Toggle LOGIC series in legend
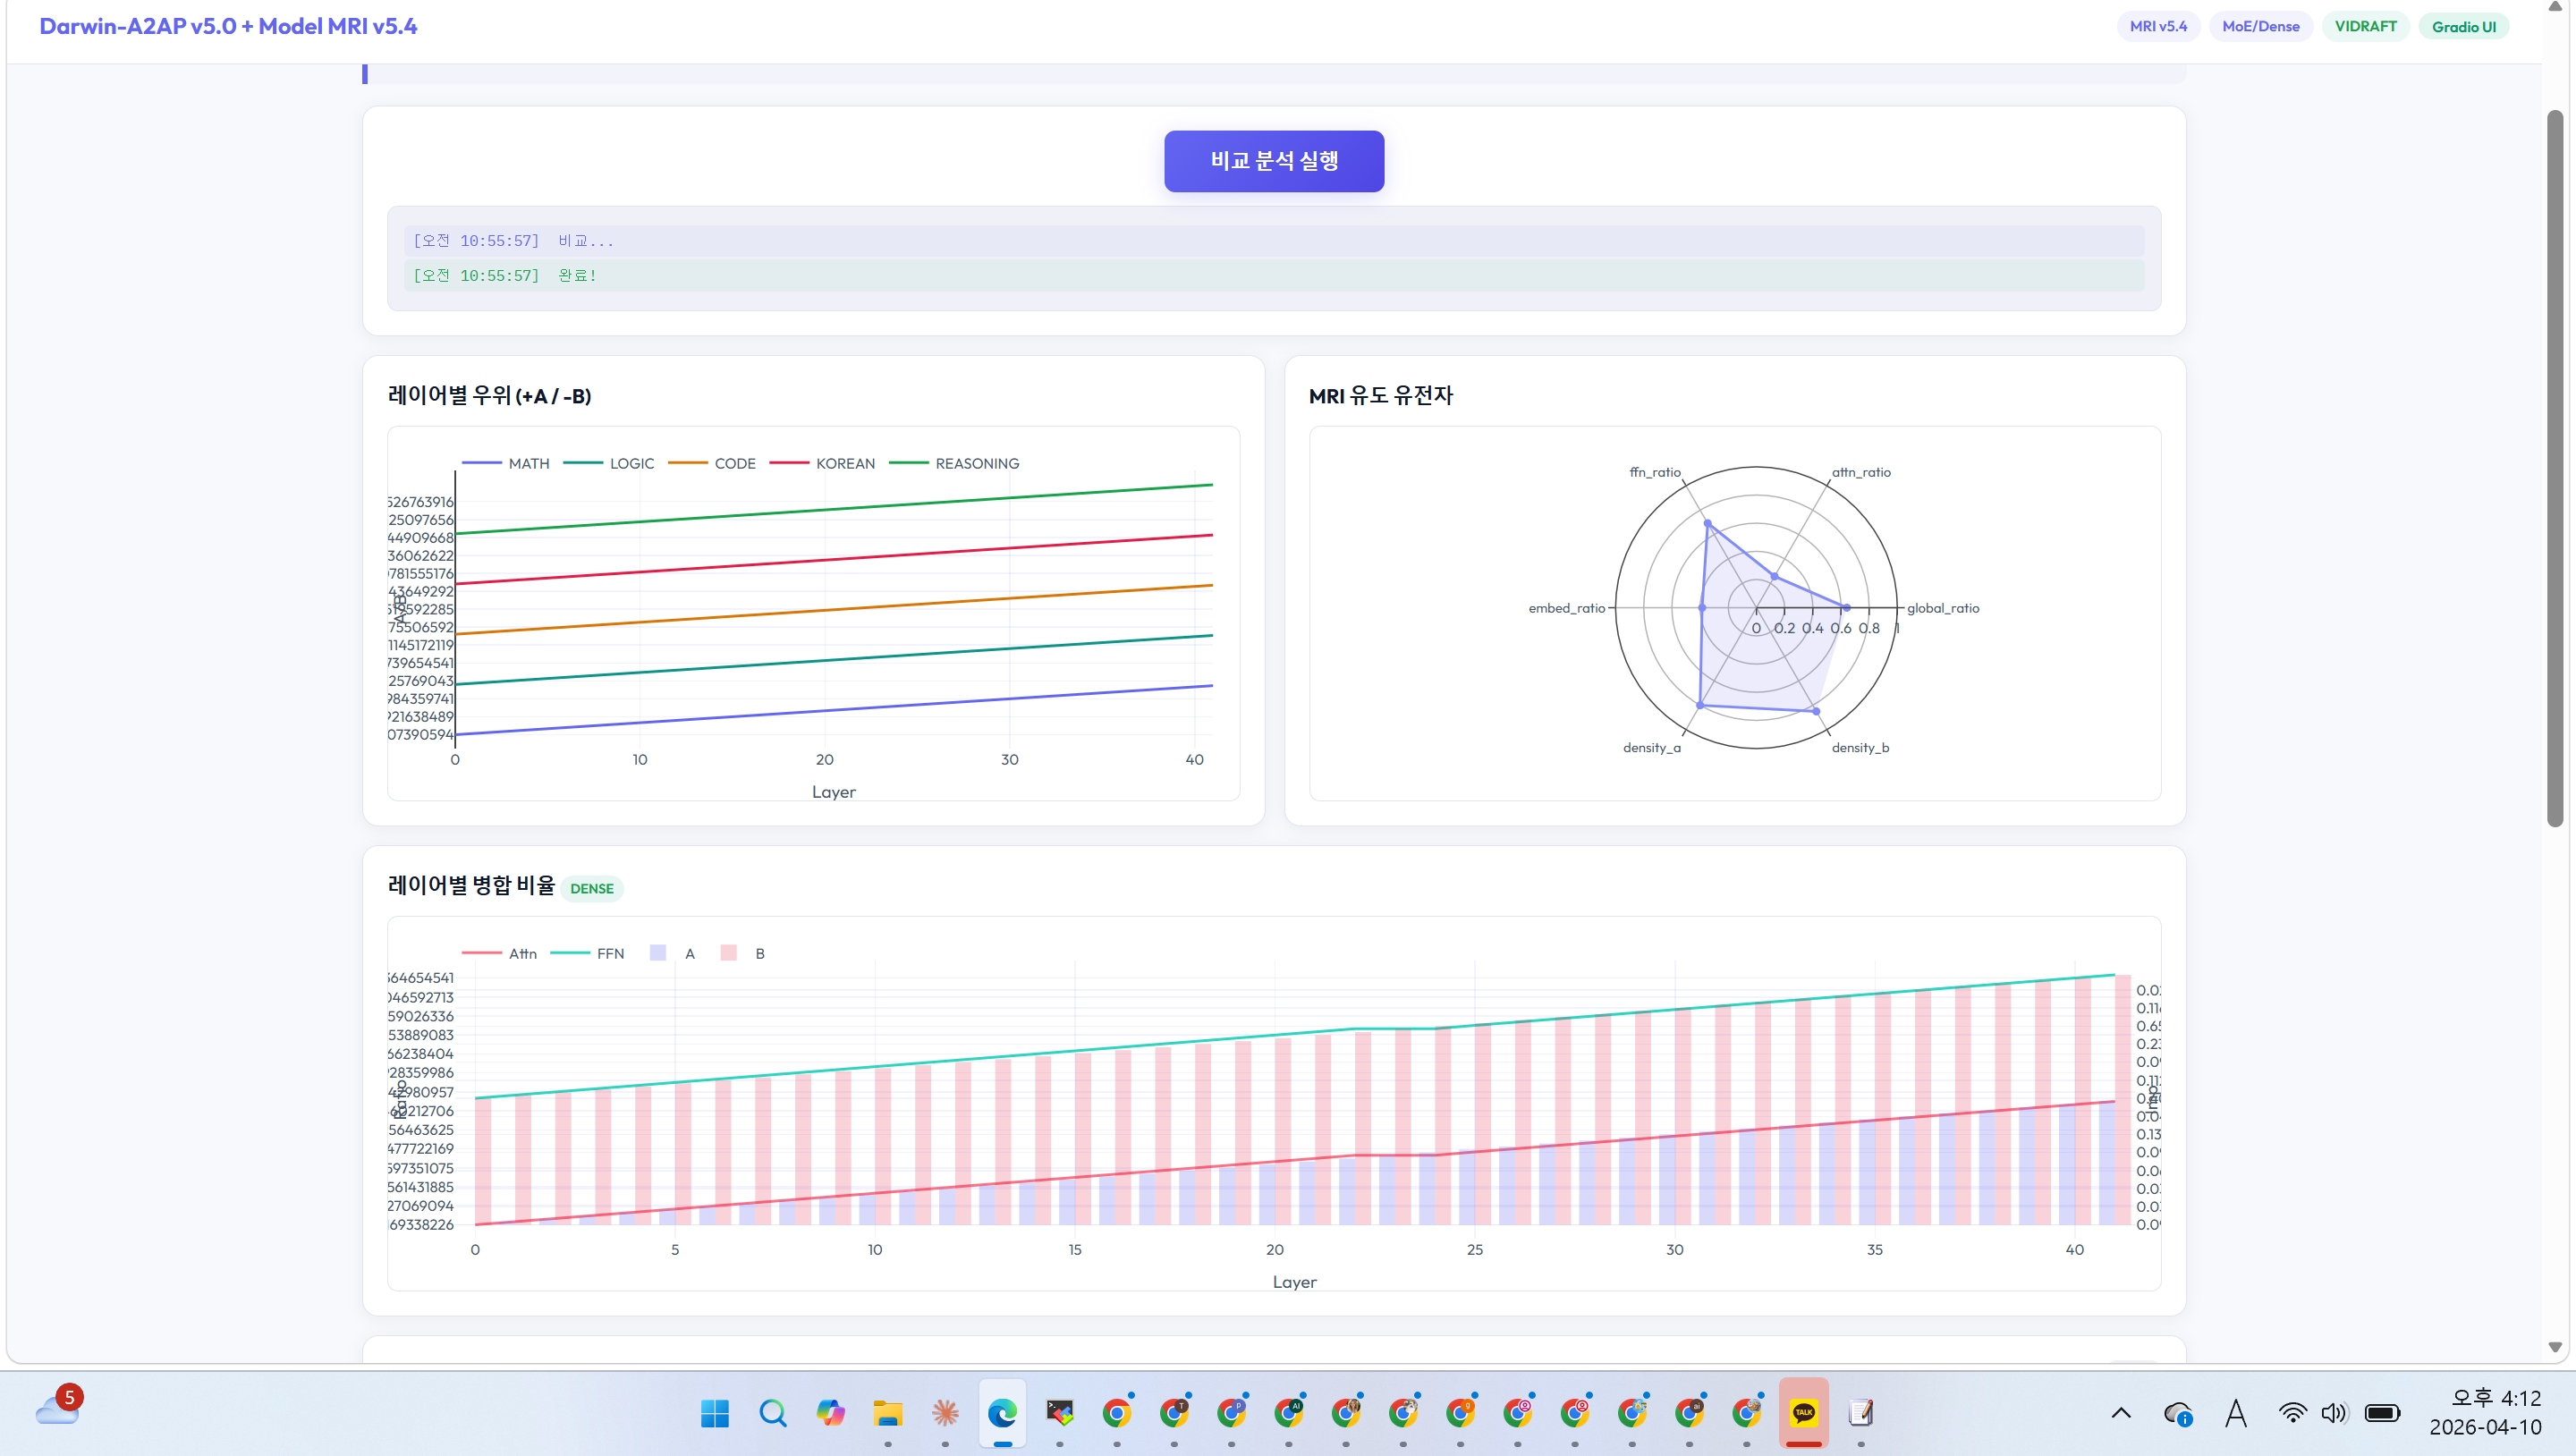Screen dimensions: 2576x1456 [x=631, y=463]
